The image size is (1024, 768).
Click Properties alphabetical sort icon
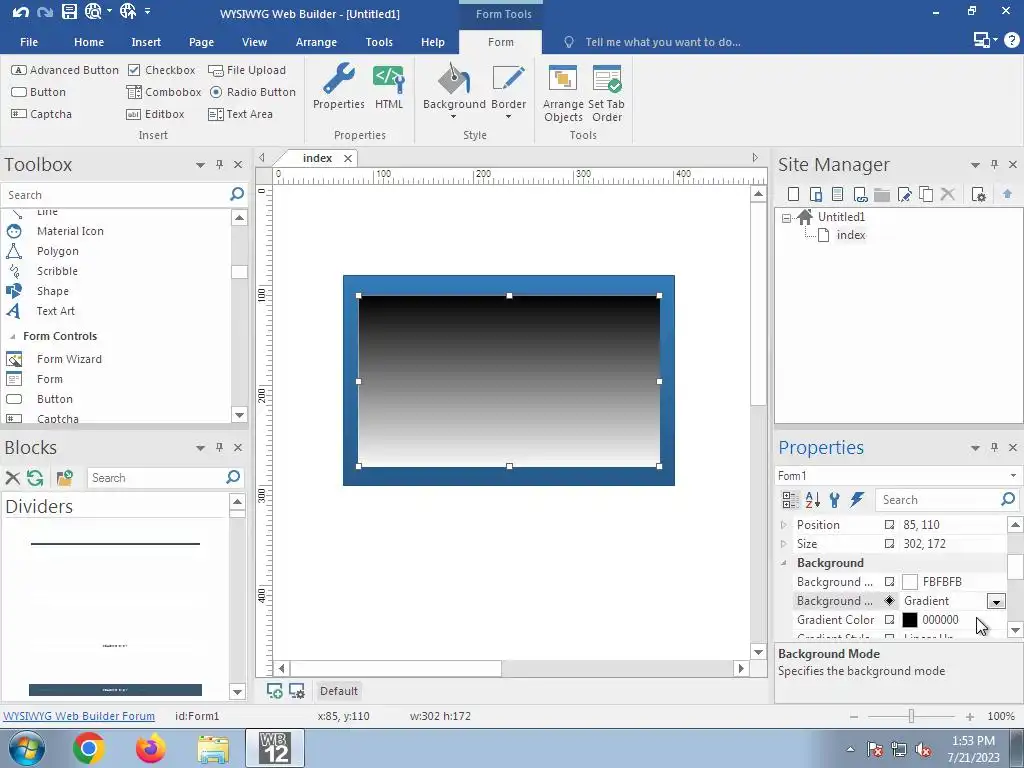[x=812, y=500]
